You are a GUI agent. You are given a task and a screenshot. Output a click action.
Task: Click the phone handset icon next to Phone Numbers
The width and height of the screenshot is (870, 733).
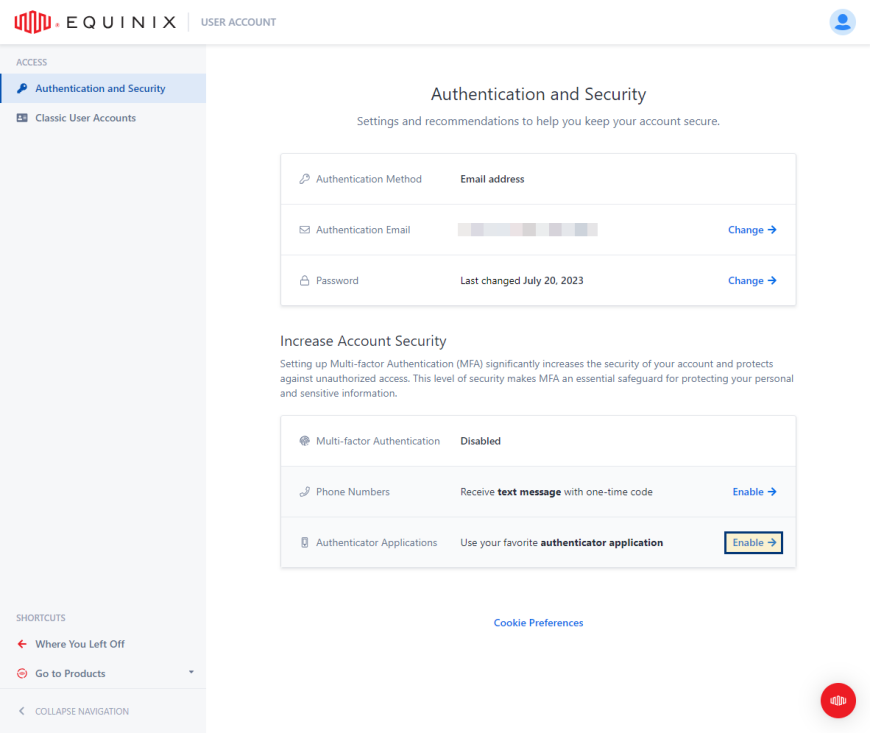[x=305, y=492]
